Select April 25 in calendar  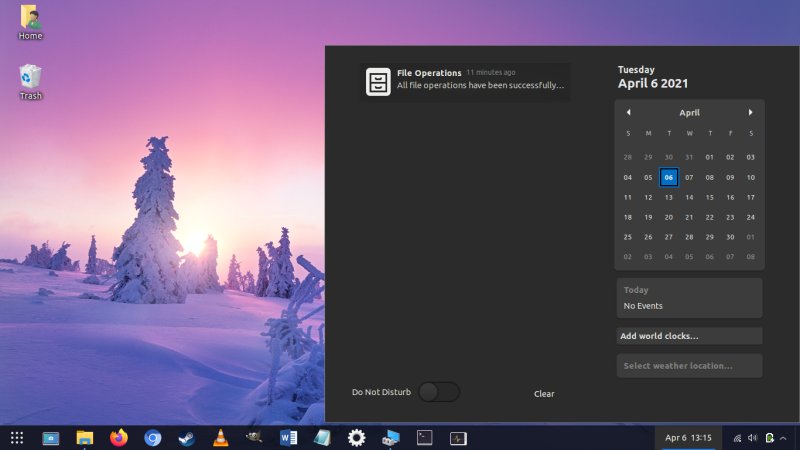coord(628,237)
